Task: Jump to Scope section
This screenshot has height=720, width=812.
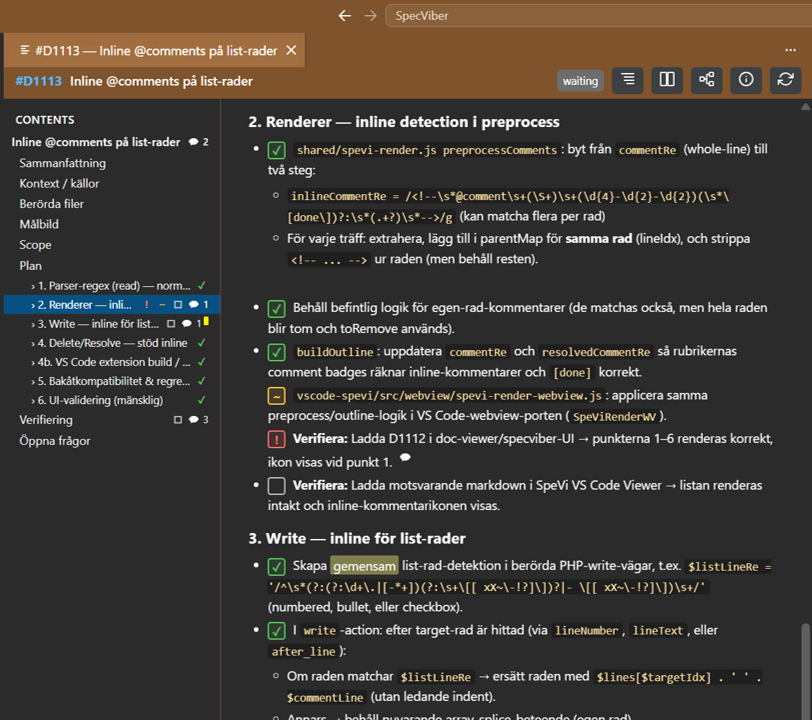Action: coord(35,245)
